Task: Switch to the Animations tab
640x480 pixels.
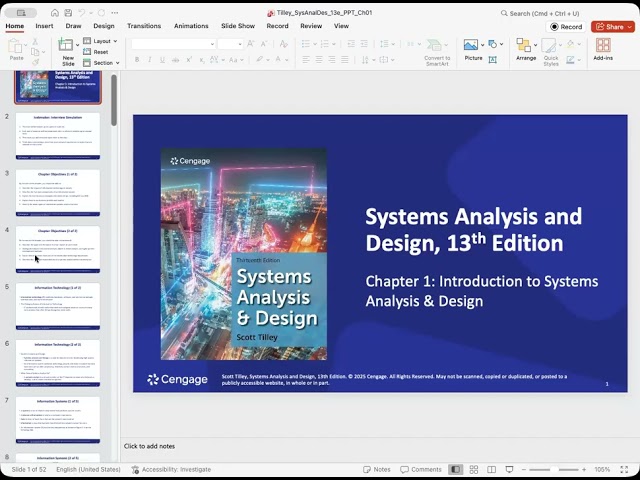Action: [191, 26]
